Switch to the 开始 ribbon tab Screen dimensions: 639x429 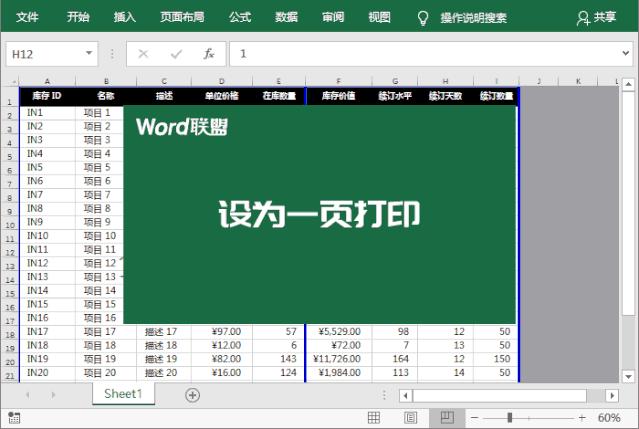pos(78,17)
